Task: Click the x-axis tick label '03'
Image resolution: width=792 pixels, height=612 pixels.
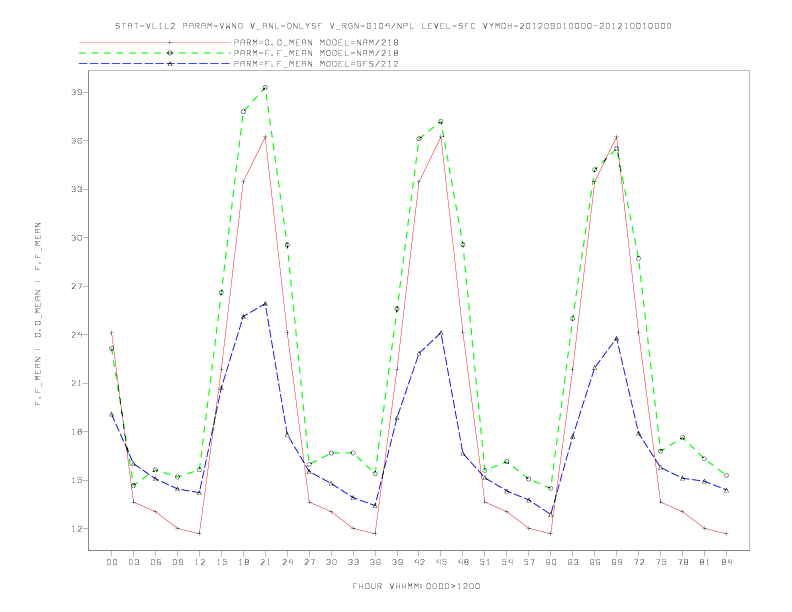Action: [133, 562]
